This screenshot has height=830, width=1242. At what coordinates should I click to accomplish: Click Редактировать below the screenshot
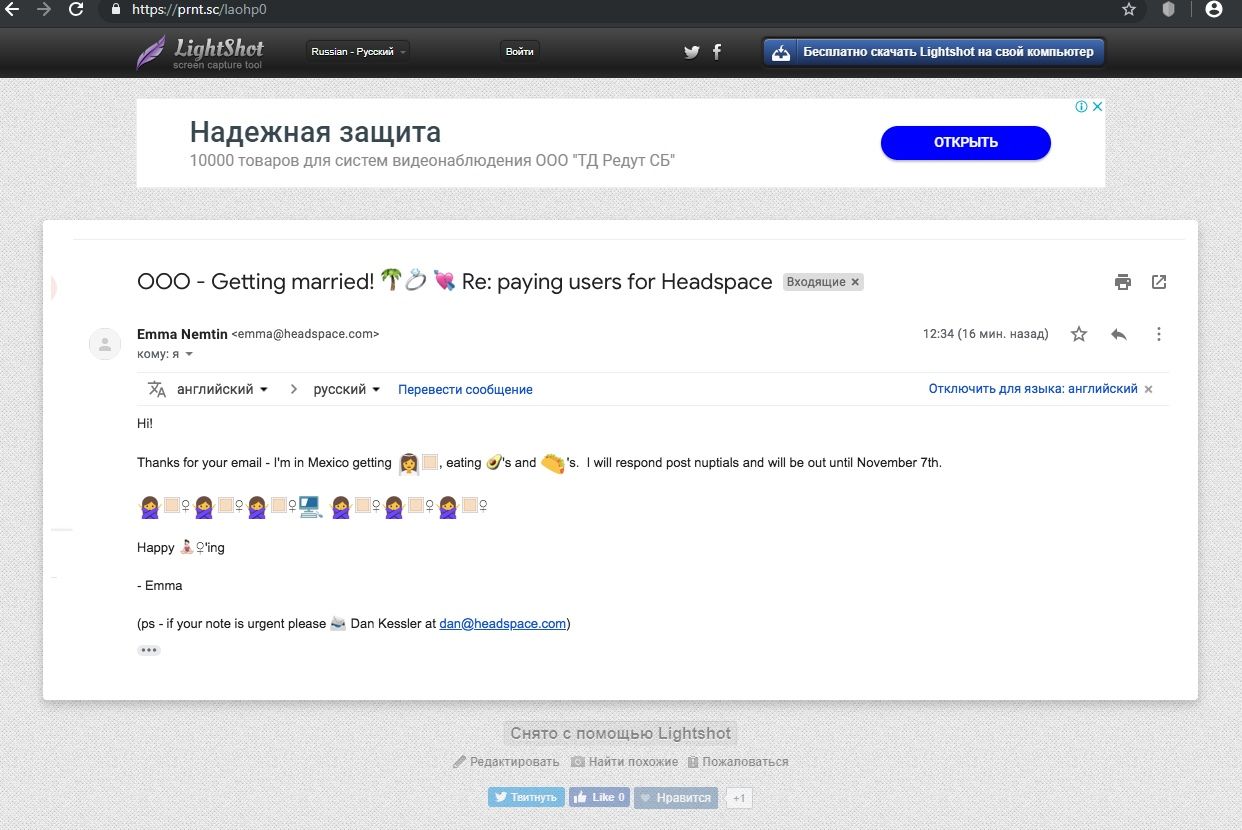(506, 762)
